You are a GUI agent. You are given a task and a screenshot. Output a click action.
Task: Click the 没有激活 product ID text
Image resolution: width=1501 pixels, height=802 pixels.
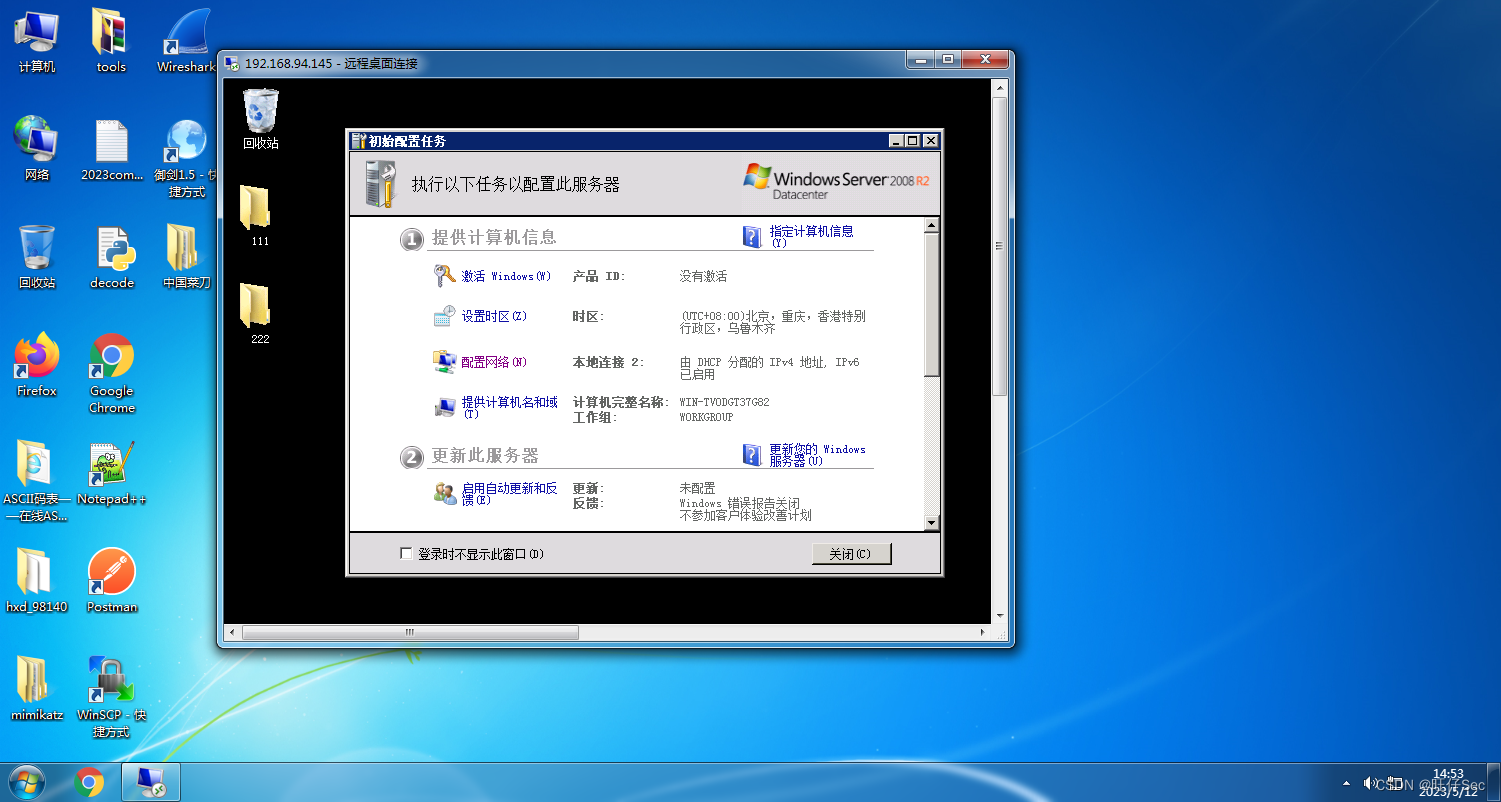[704, 276]
